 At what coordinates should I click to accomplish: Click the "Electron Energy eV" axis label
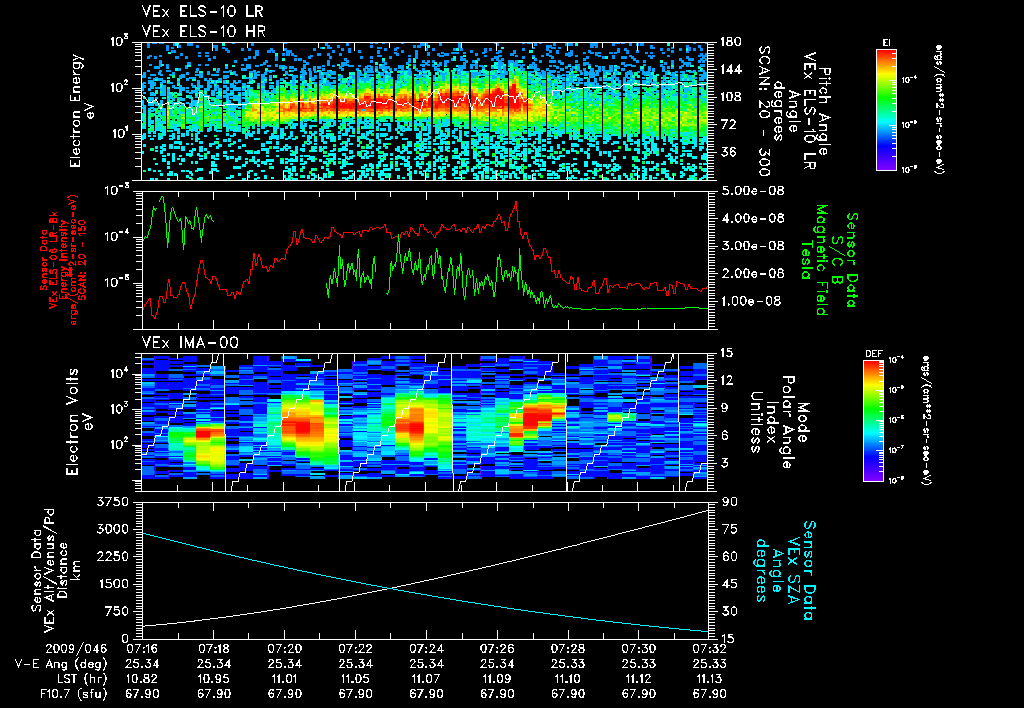[x=81, y=111]
